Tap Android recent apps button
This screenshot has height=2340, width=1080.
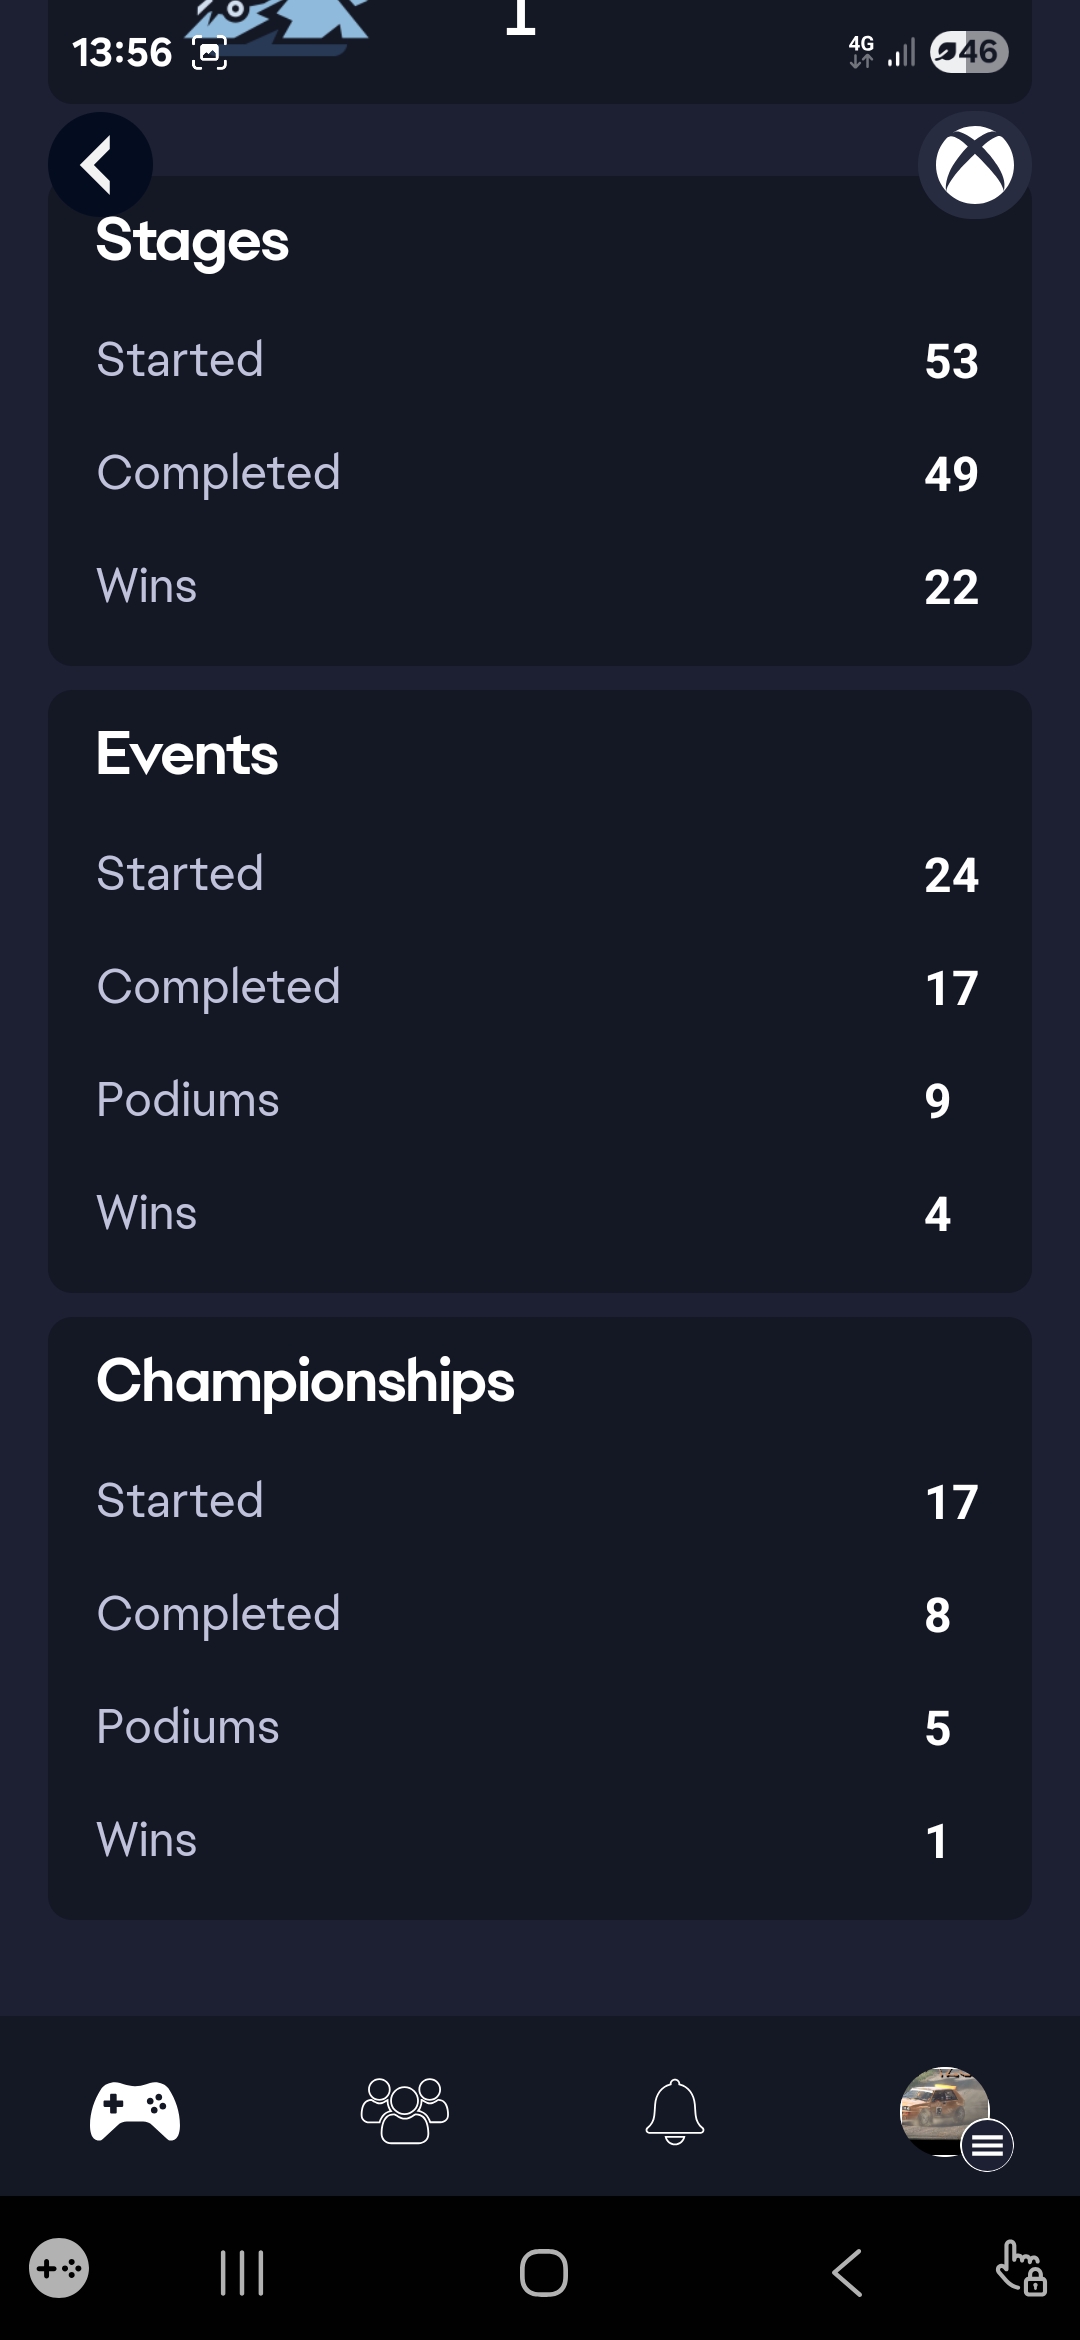tap(242, 2272)
